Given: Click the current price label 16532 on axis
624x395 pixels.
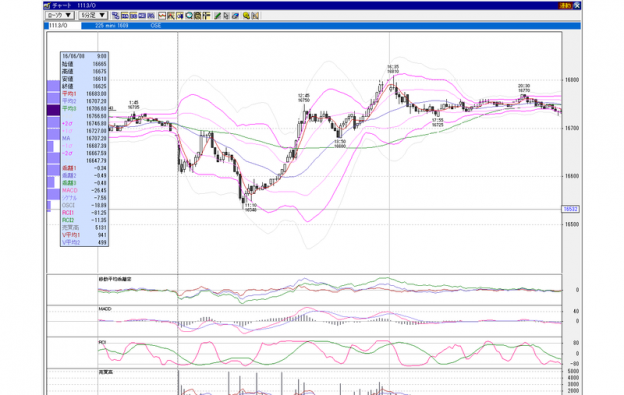Looking at the screenshot, I should point(570,209).
